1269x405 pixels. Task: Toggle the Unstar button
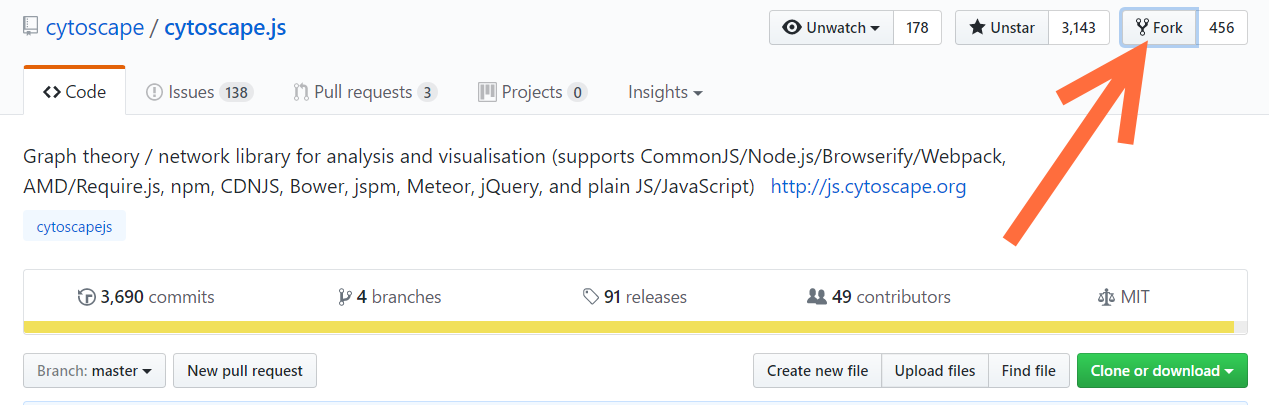point(1002,28)
